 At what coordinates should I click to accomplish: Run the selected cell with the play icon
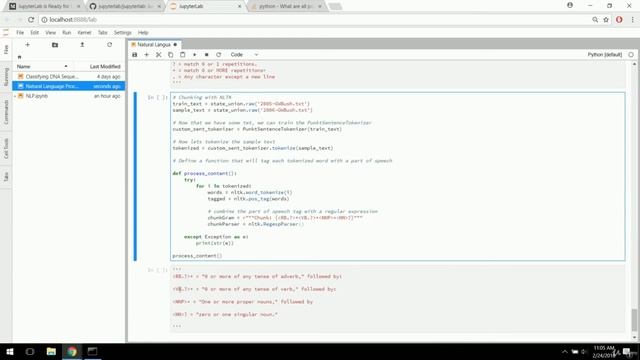point(195,55)
